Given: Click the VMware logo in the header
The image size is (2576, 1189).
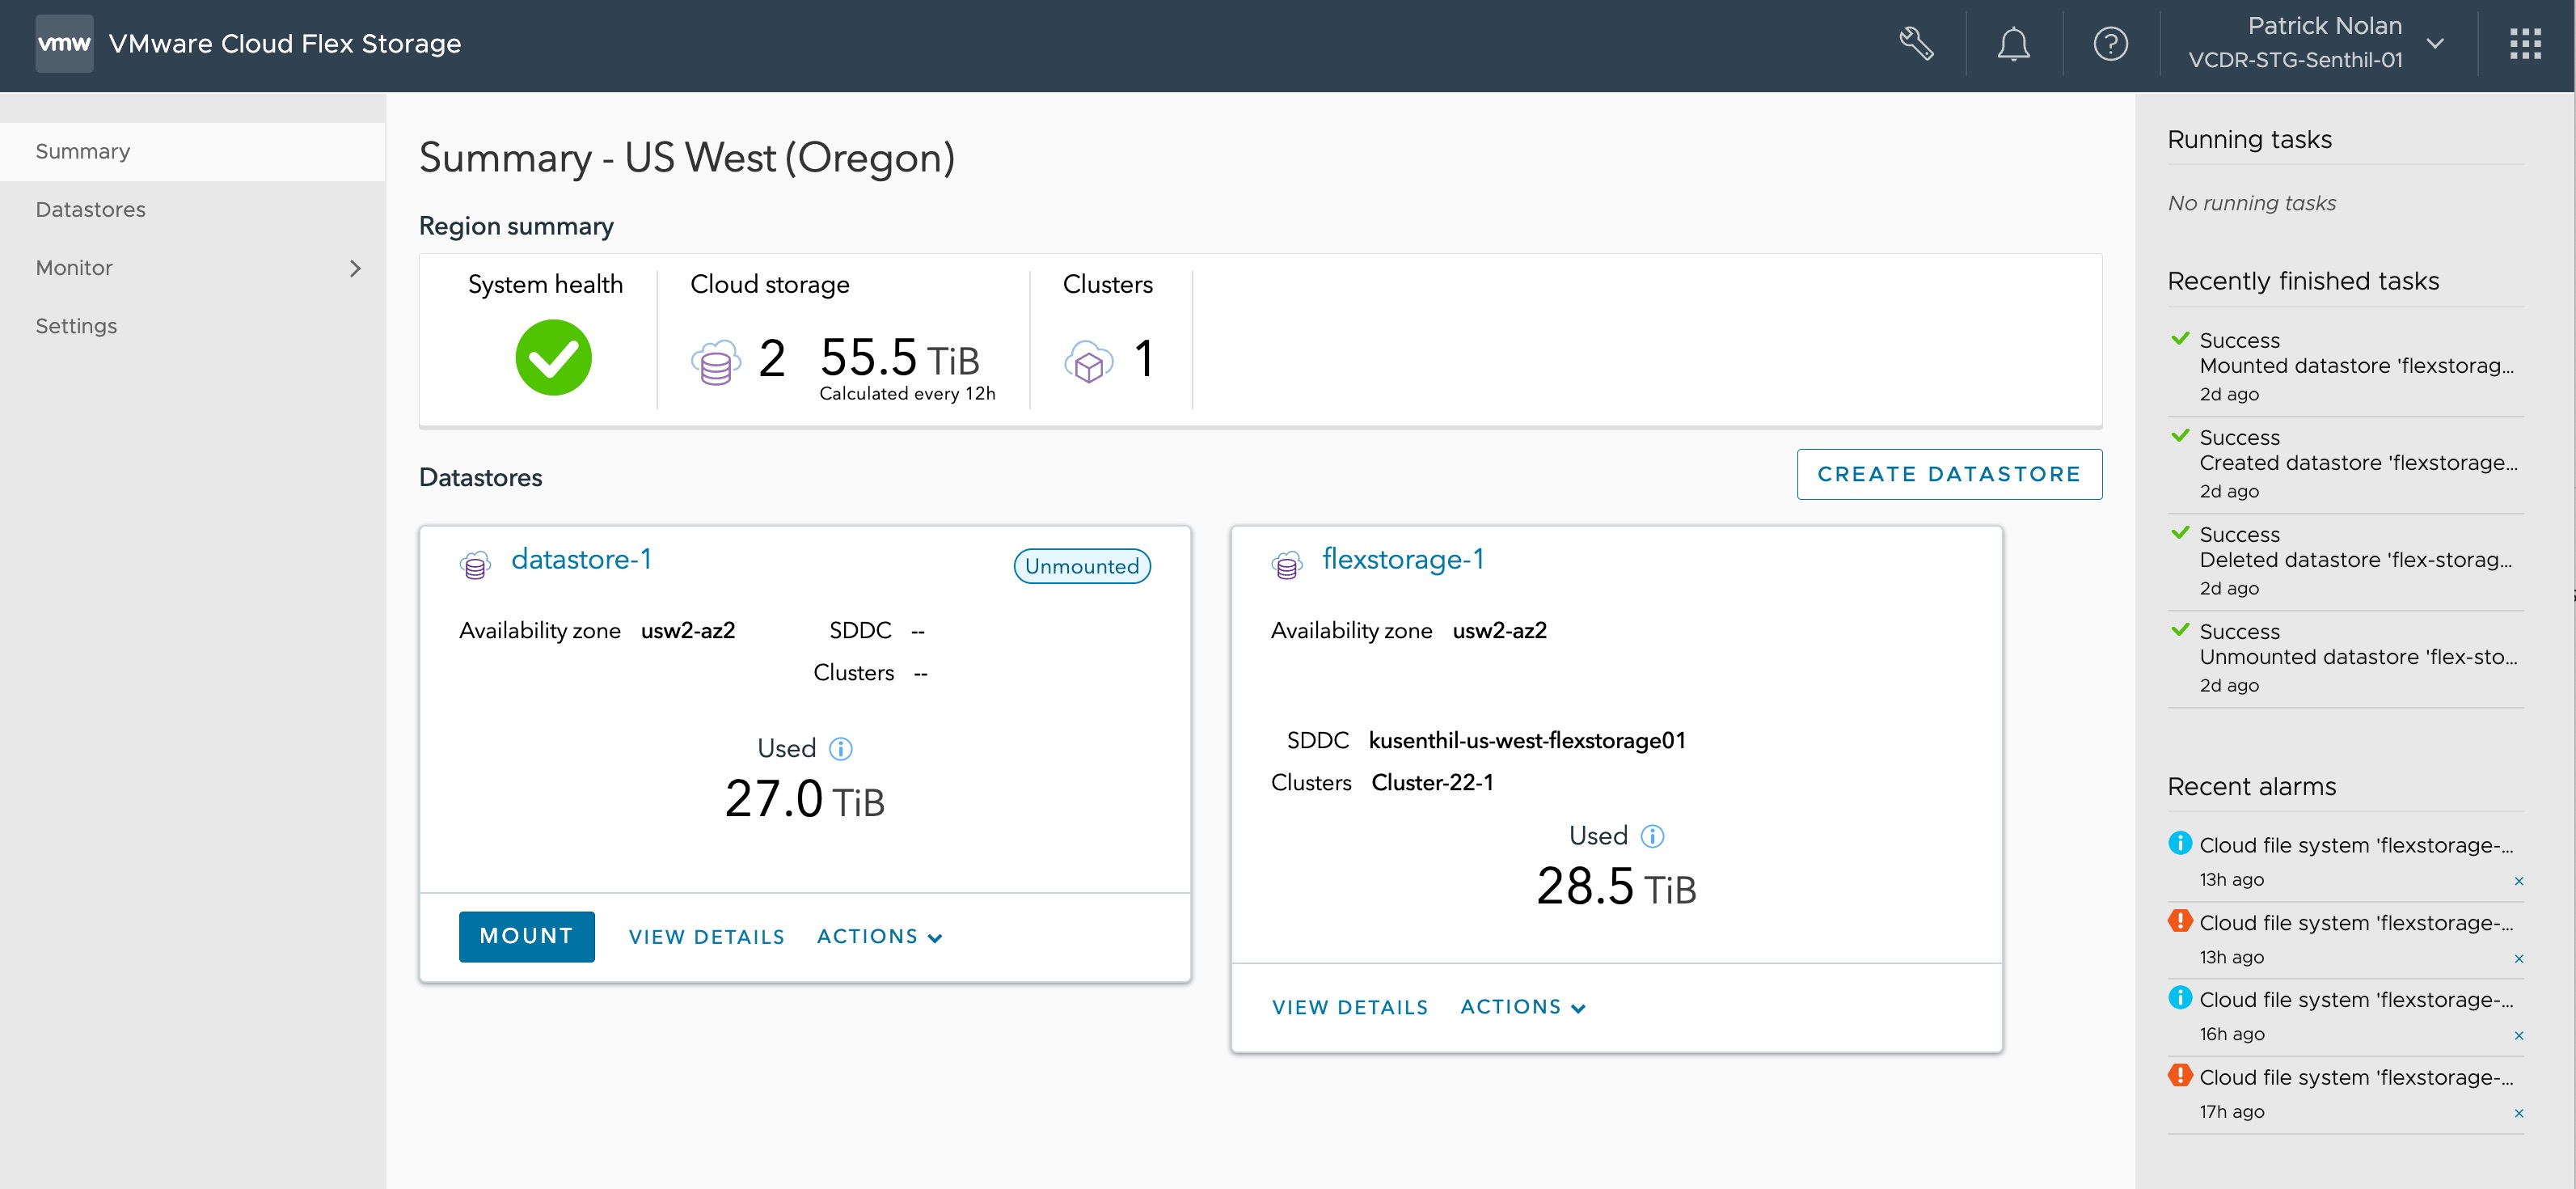Looking at the screenshot, I should (x=64, y=44).
